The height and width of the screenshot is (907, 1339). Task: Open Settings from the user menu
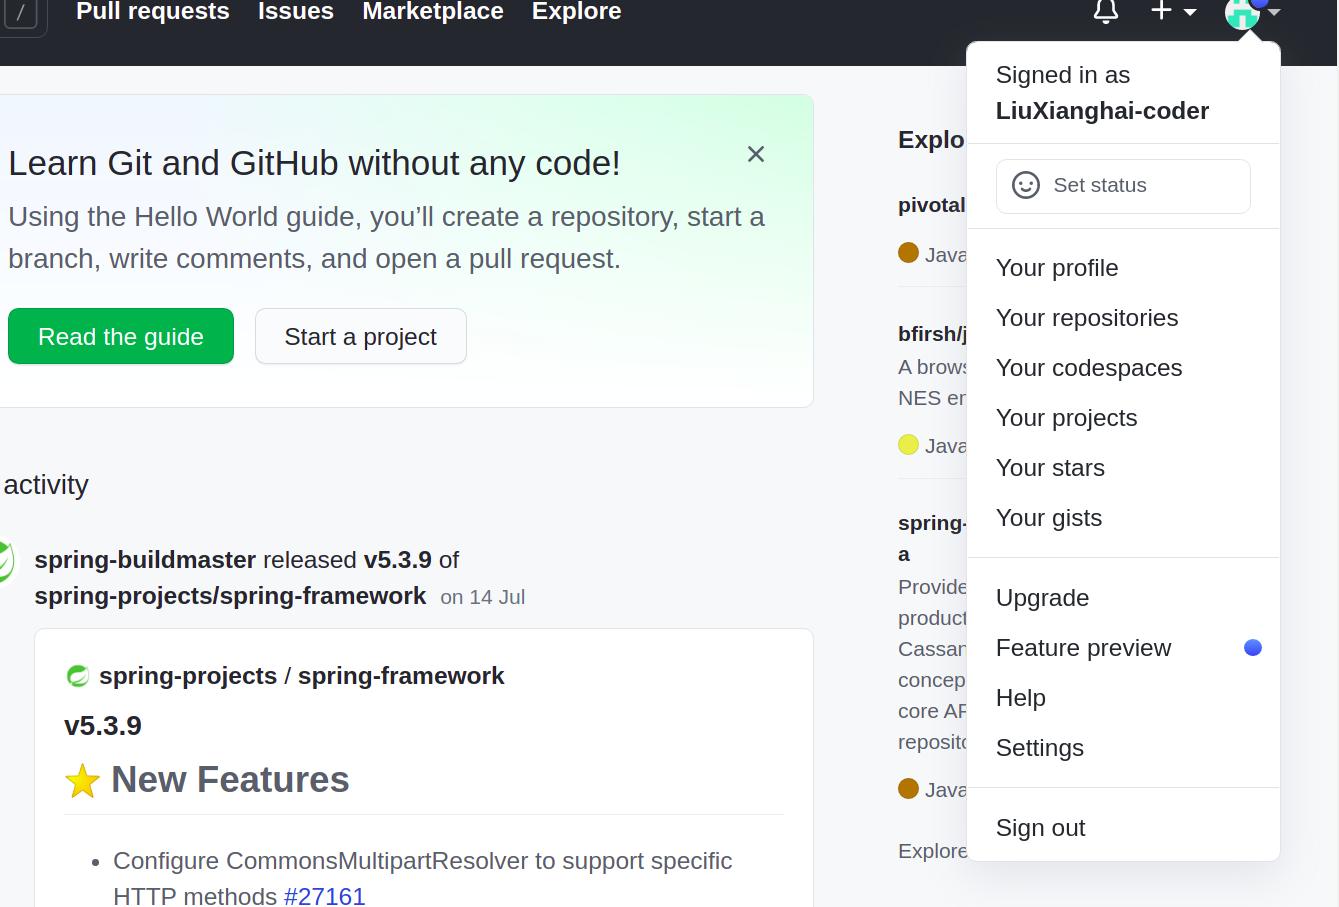point(1123,748)
